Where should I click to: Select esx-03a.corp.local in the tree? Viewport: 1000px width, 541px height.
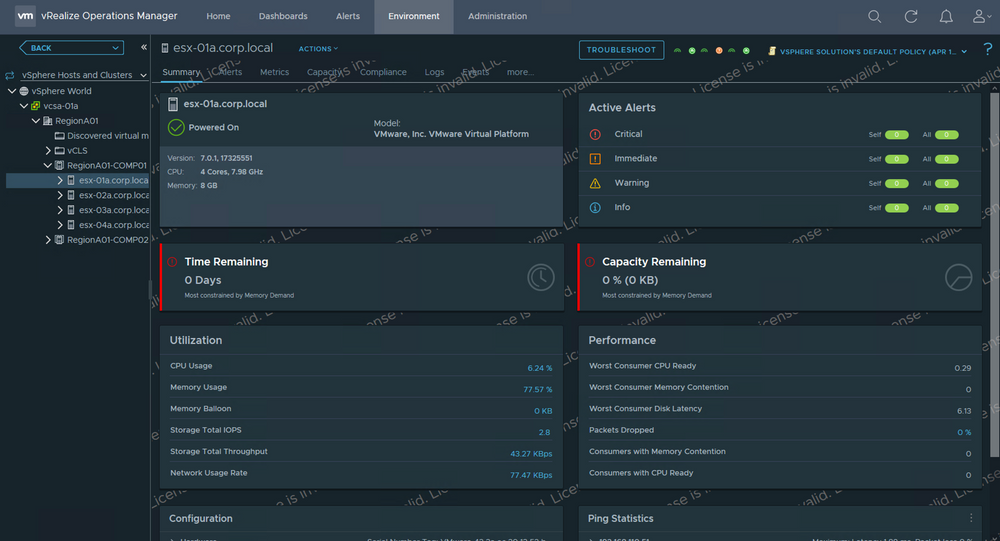pyautogui.click(x=113, y=210)
